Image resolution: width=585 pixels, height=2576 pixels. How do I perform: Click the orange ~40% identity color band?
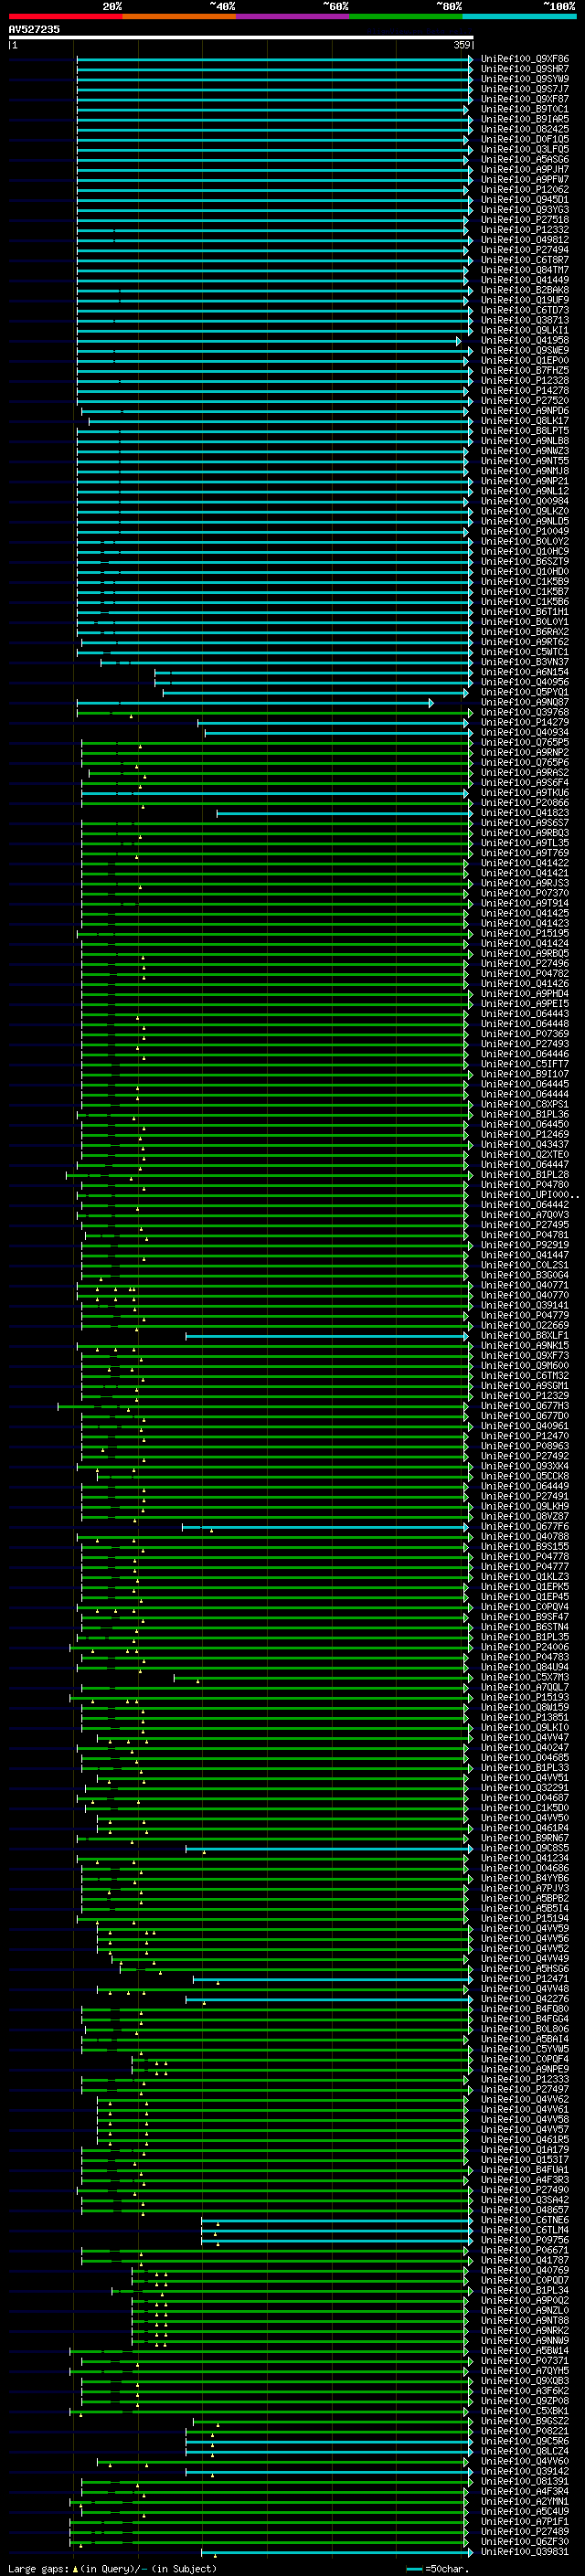[179, 16]
